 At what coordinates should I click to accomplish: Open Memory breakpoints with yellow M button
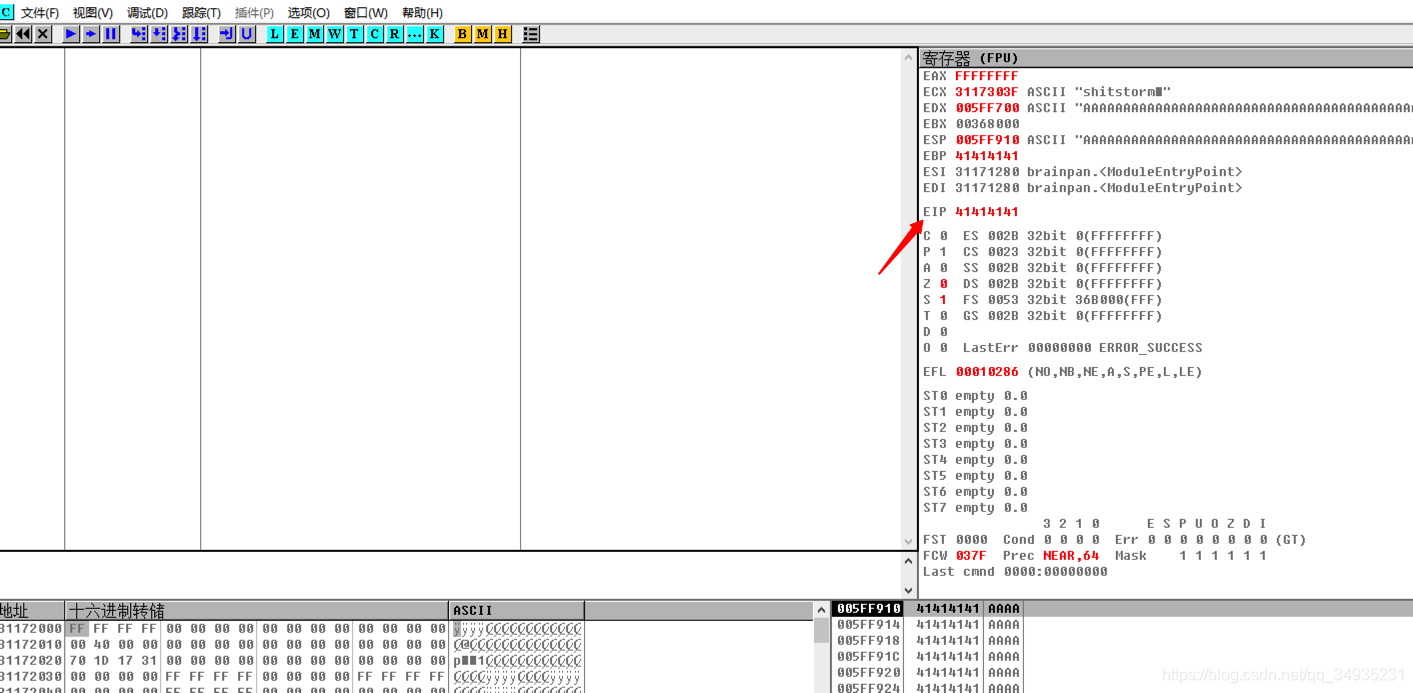click(483, 34)
